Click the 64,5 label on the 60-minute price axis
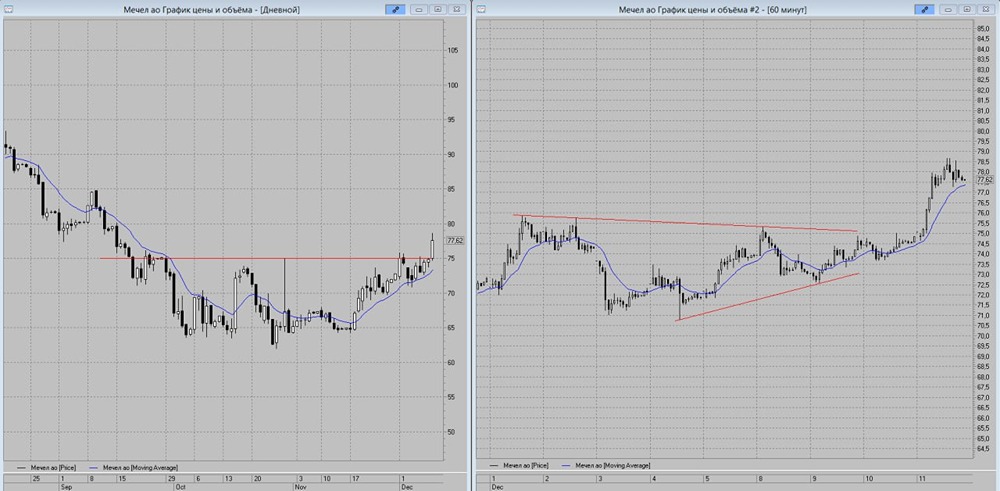This screenshot has height=491, width=1000. tap(983, 449)
